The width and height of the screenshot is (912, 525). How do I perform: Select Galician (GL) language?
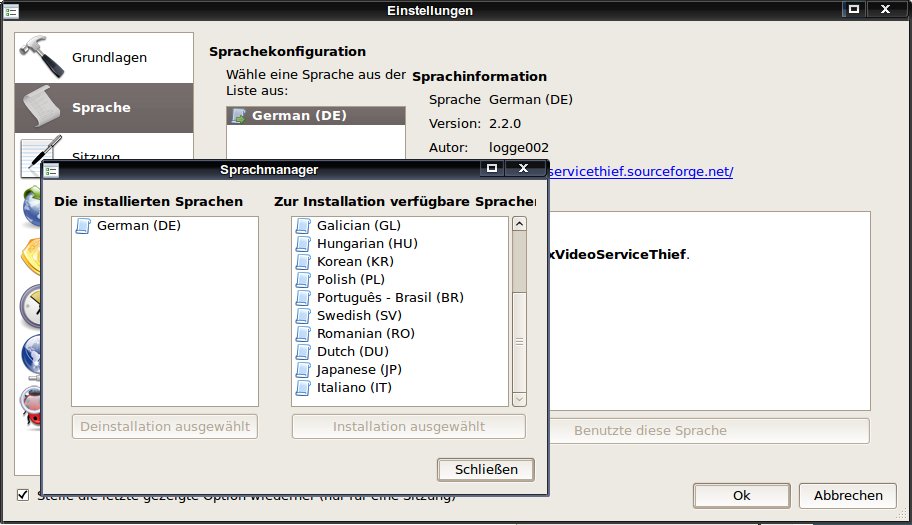tap(400, 226)
